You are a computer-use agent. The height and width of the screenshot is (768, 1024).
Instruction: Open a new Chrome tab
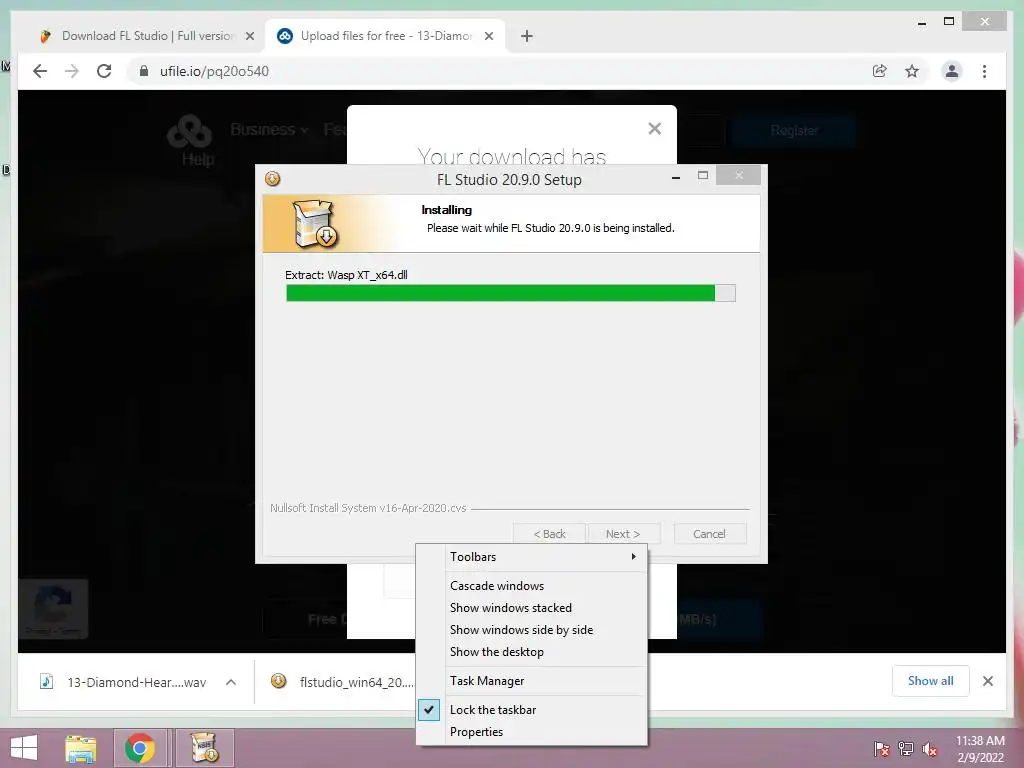tap(527, 36)
